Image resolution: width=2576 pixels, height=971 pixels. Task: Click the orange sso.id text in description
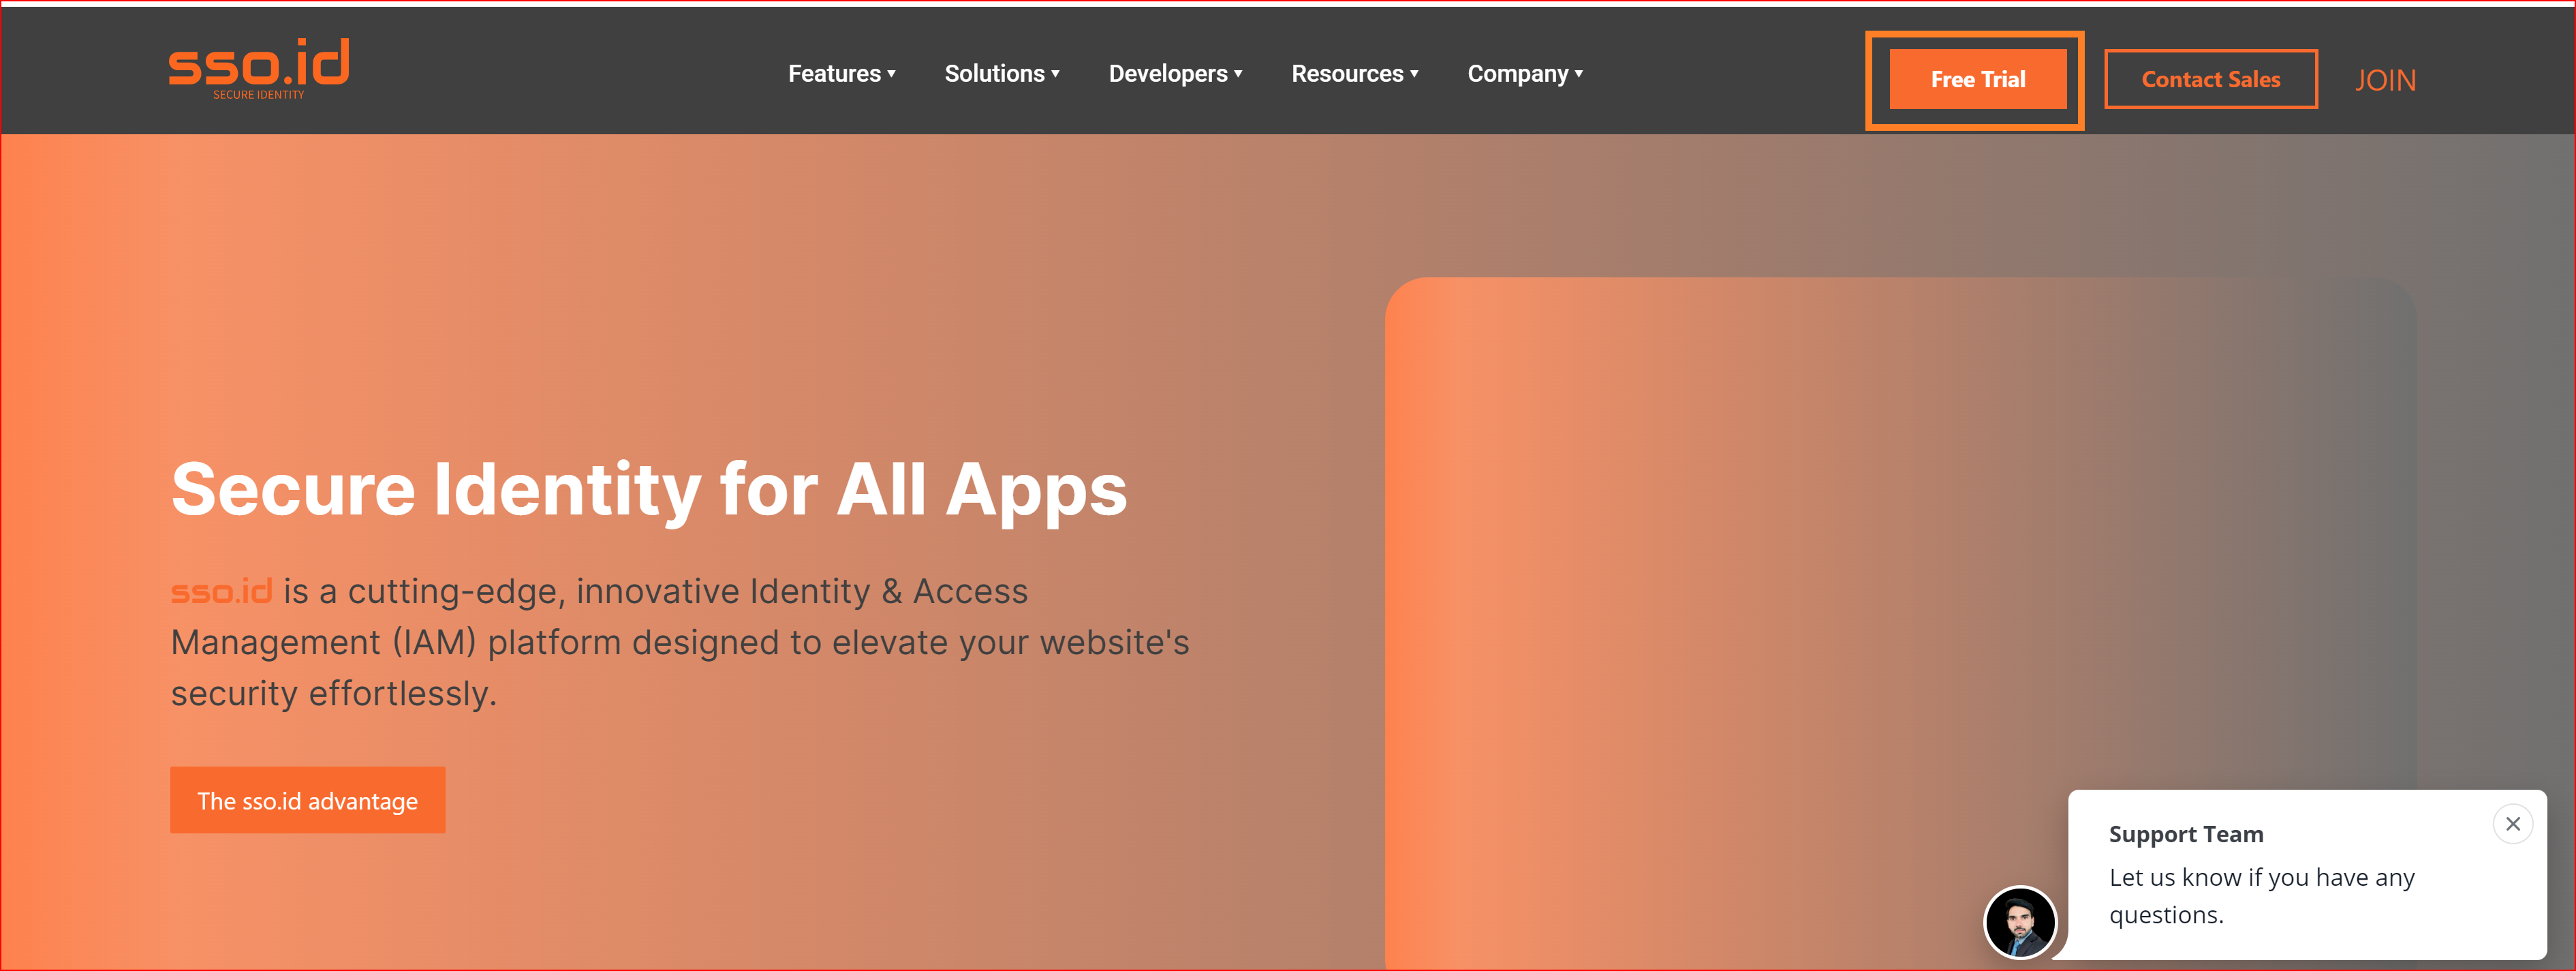[x=221, y=591]
